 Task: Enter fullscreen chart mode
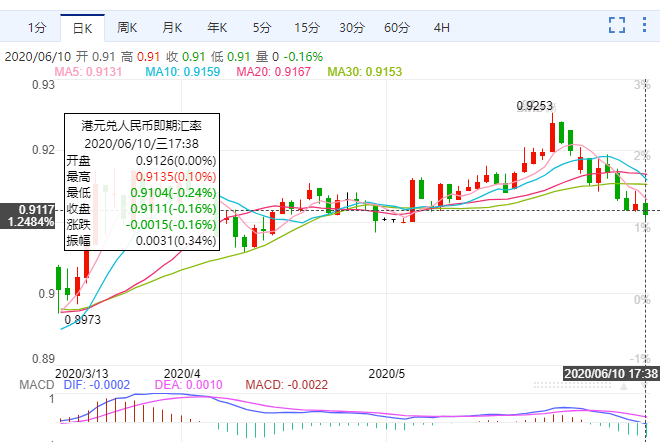point(617,25)
